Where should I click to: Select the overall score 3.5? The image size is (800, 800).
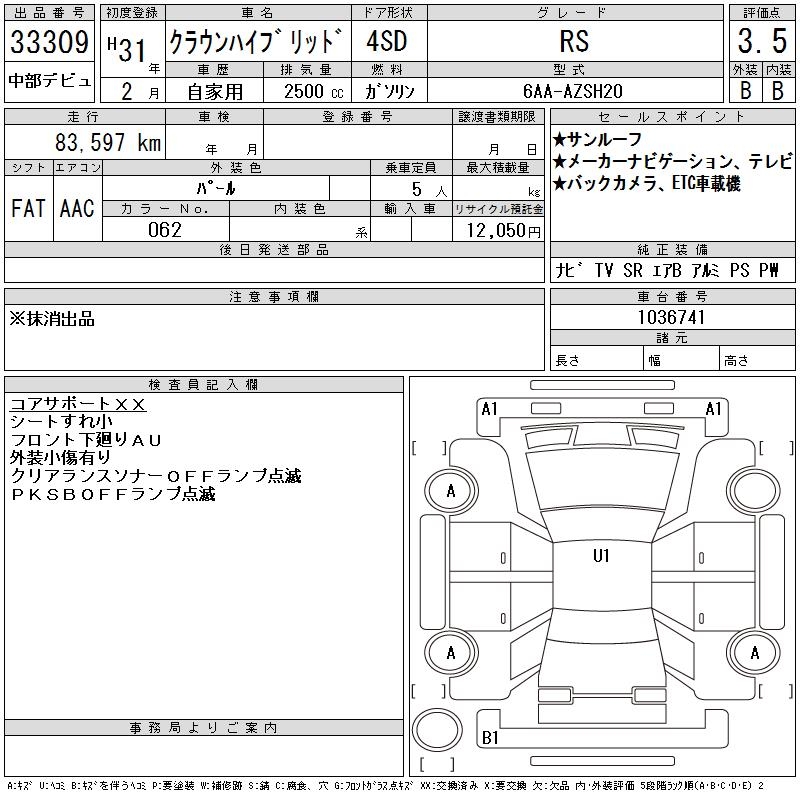[x=762, y=41]
